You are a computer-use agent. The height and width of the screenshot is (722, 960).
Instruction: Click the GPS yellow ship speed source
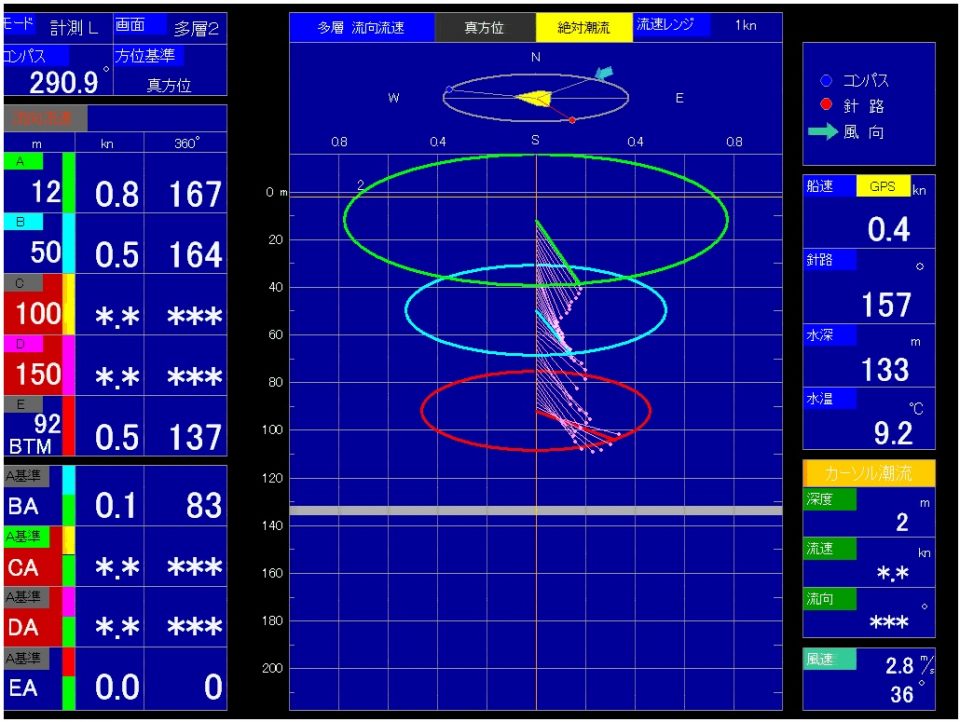click(x=882, y=186)
